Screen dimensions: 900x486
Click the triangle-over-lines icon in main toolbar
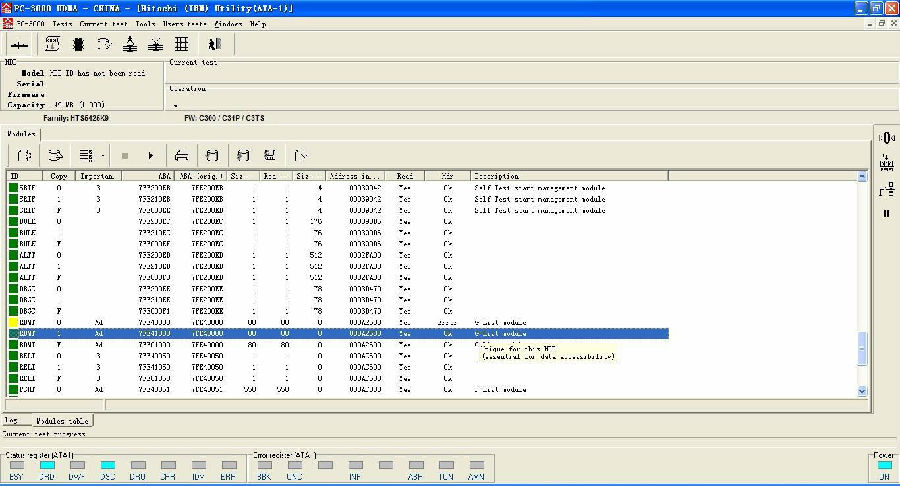130,44
